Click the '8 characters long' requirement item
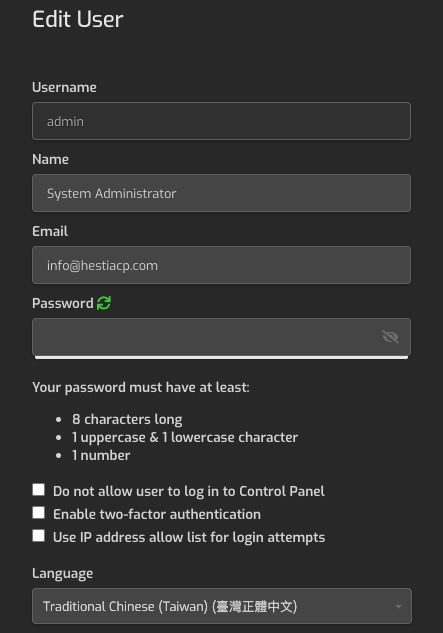Image resolution: width=443 pixels, height=633 pixels. tap(127, 419)
